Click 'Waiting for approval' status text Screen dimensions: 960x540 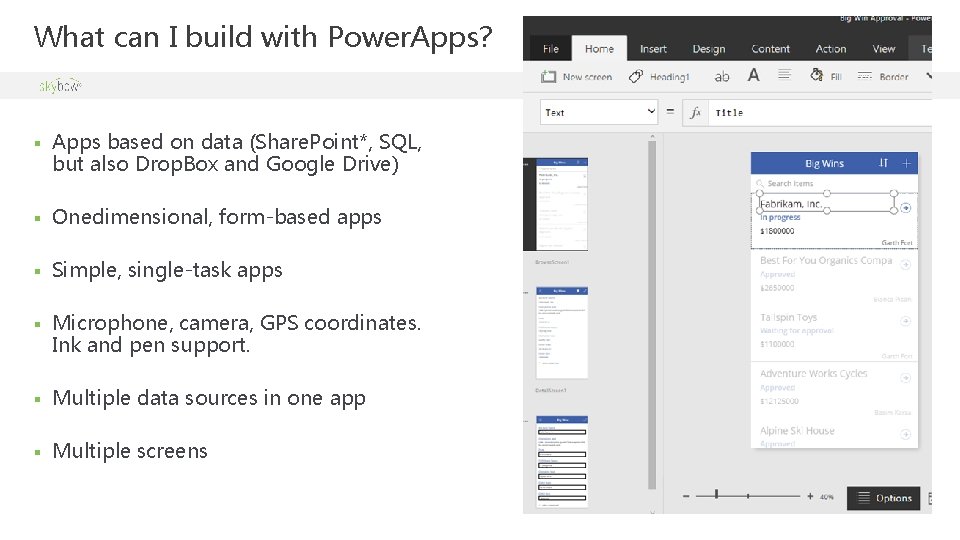[797, 331]
